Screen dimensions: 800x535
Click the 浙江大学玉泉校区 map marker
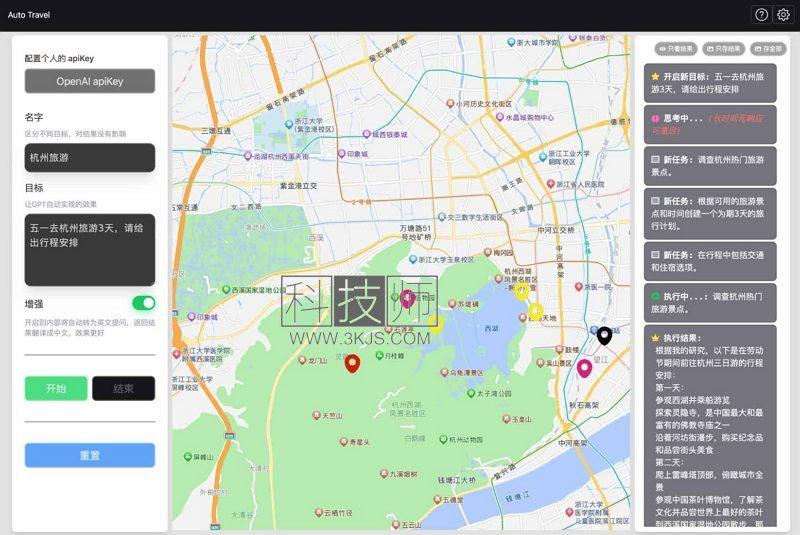413,259
